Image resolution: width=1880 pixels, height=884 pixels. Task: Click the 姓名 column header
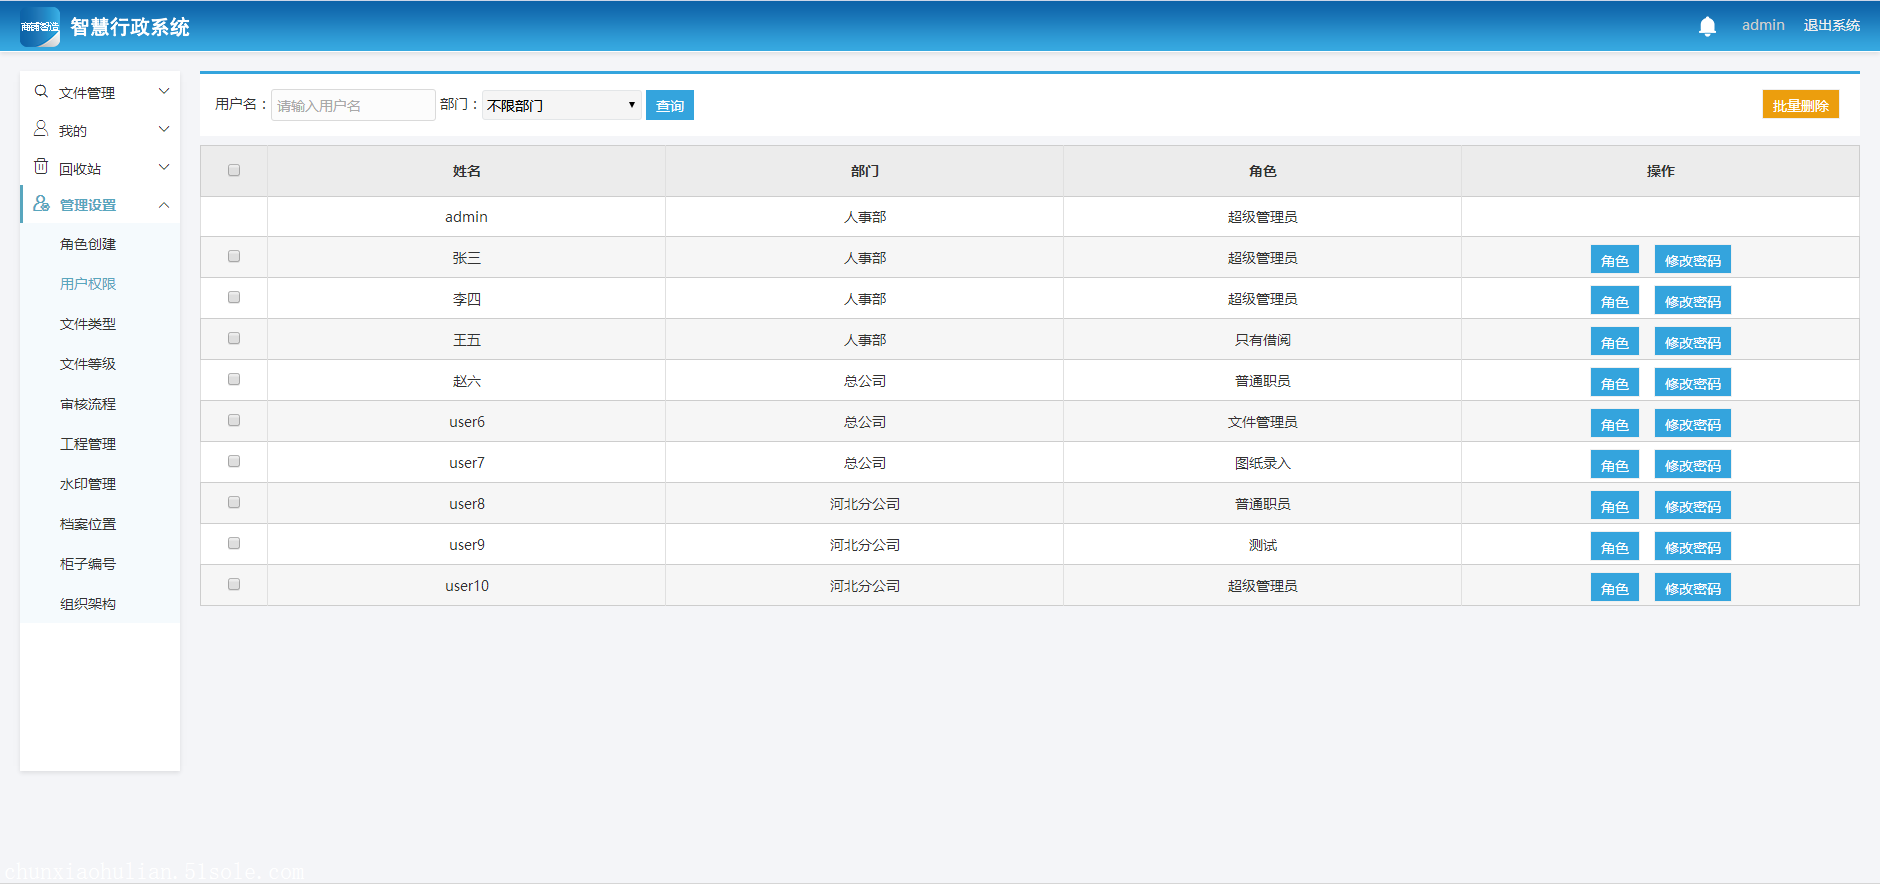click(466, 171)
